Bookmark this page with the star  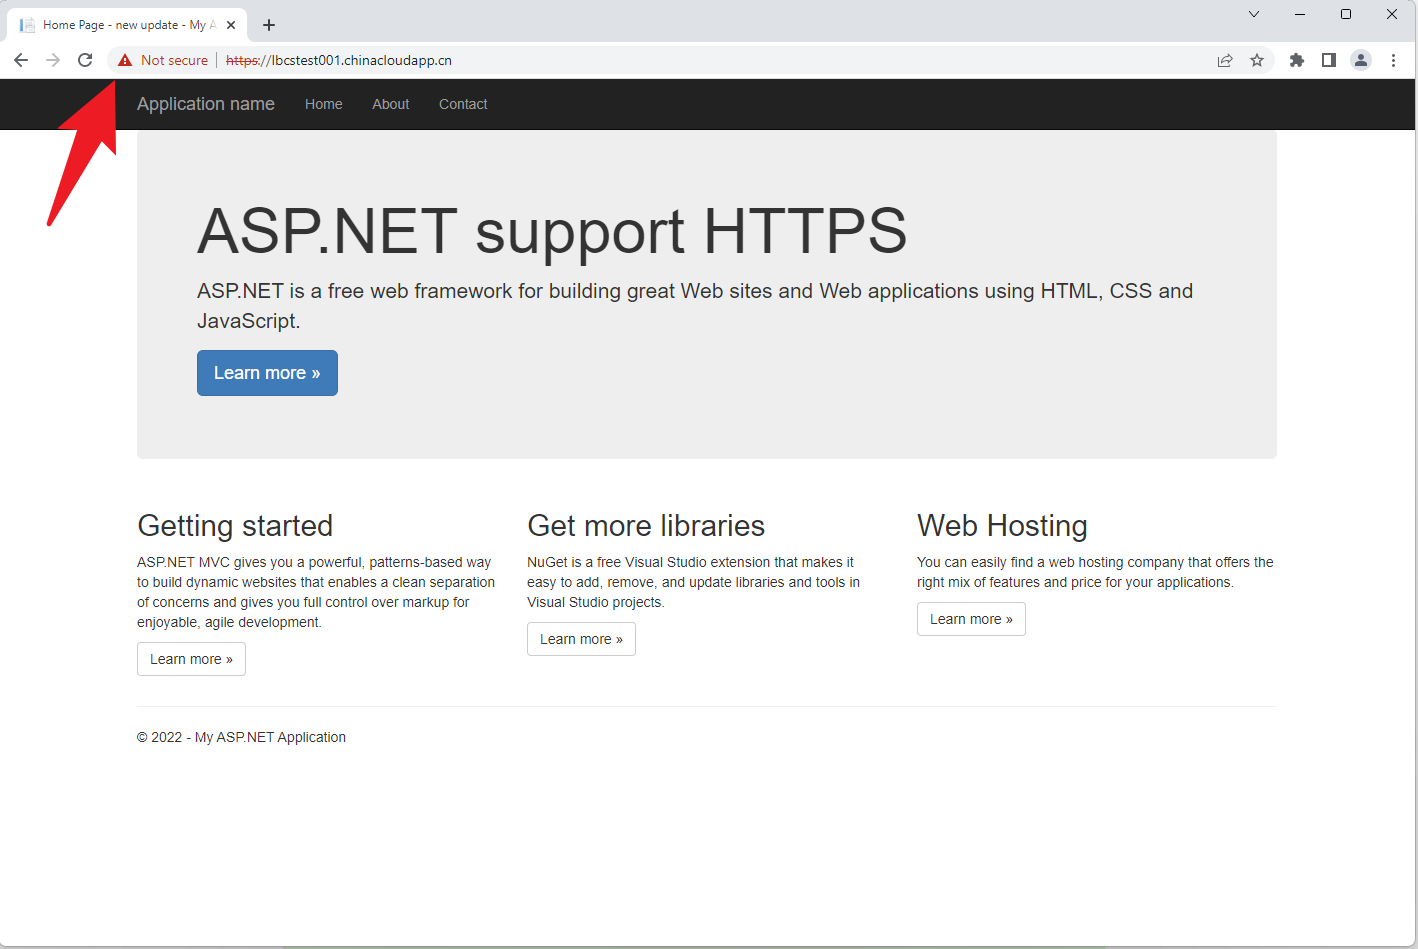pos(1257,60)
